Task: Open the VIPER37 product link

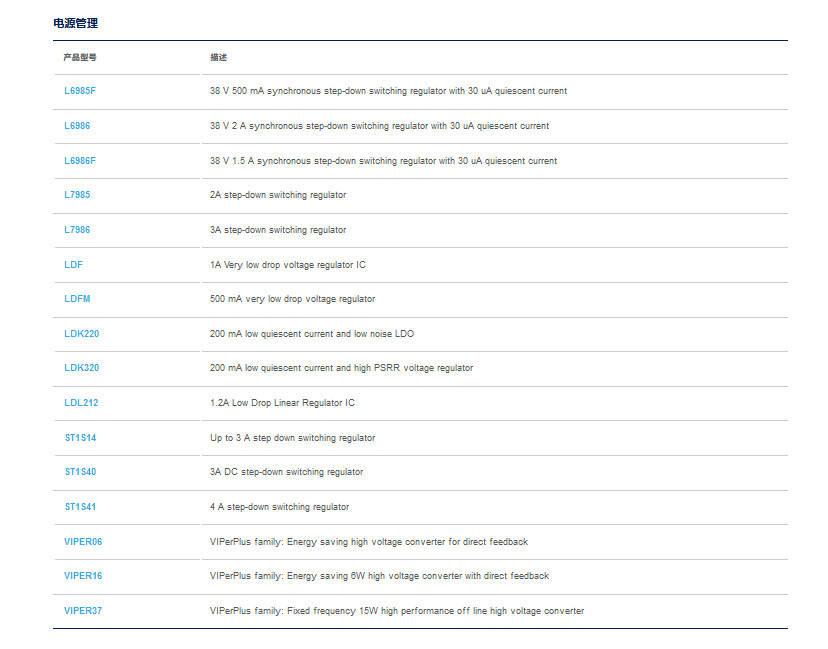Action: tap(83, 611)
